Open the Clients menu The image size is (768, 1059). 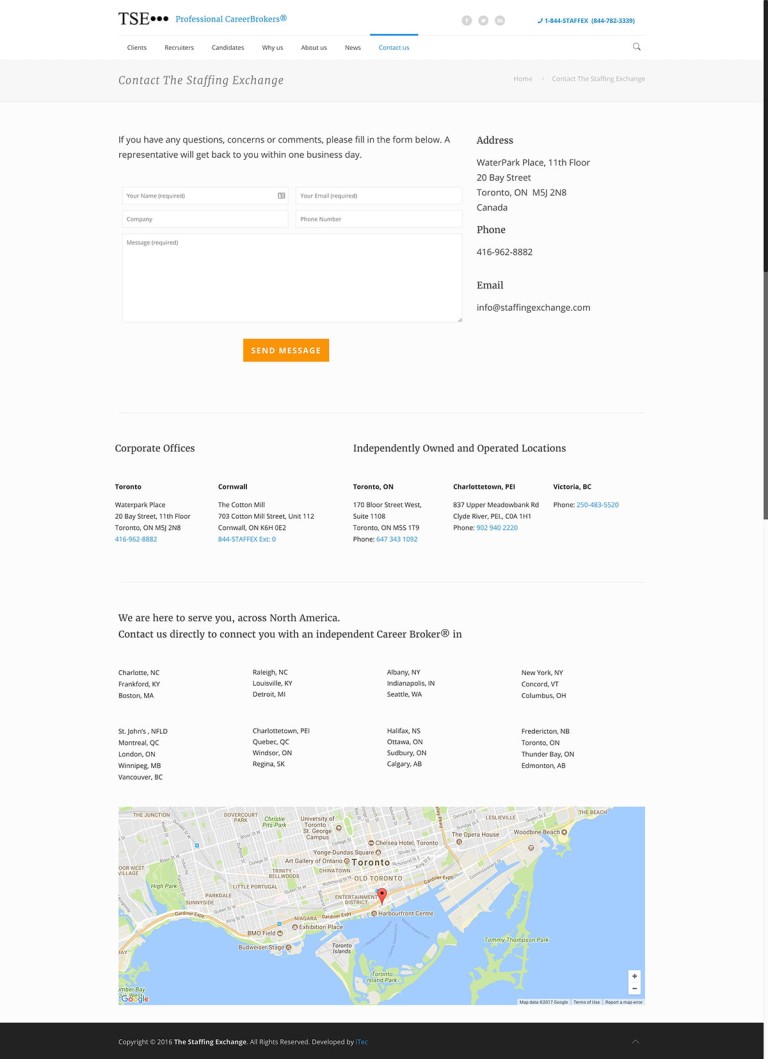136,47
